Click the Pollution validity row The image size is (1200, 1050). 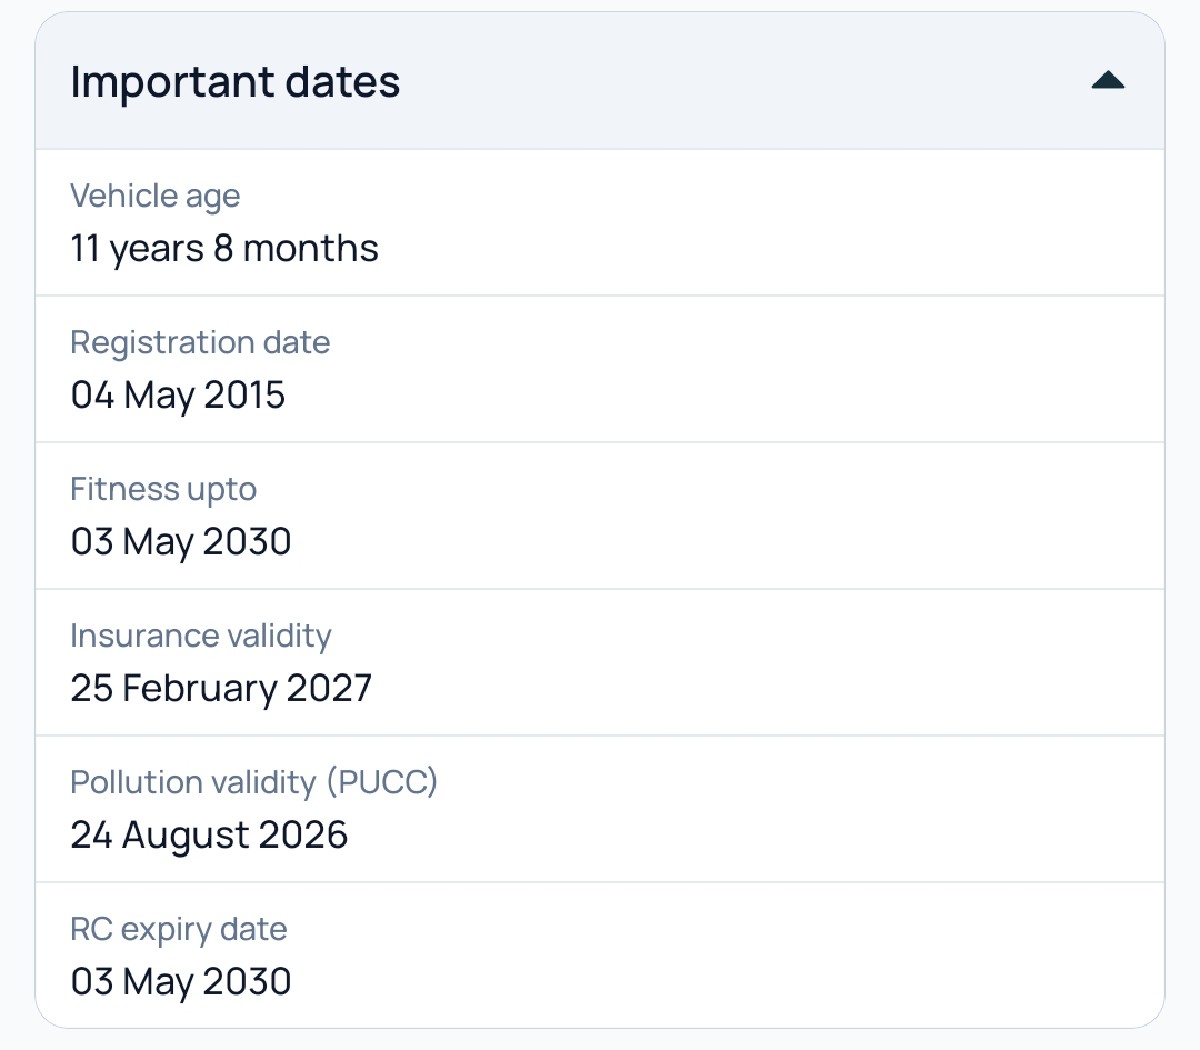[600, 810]
